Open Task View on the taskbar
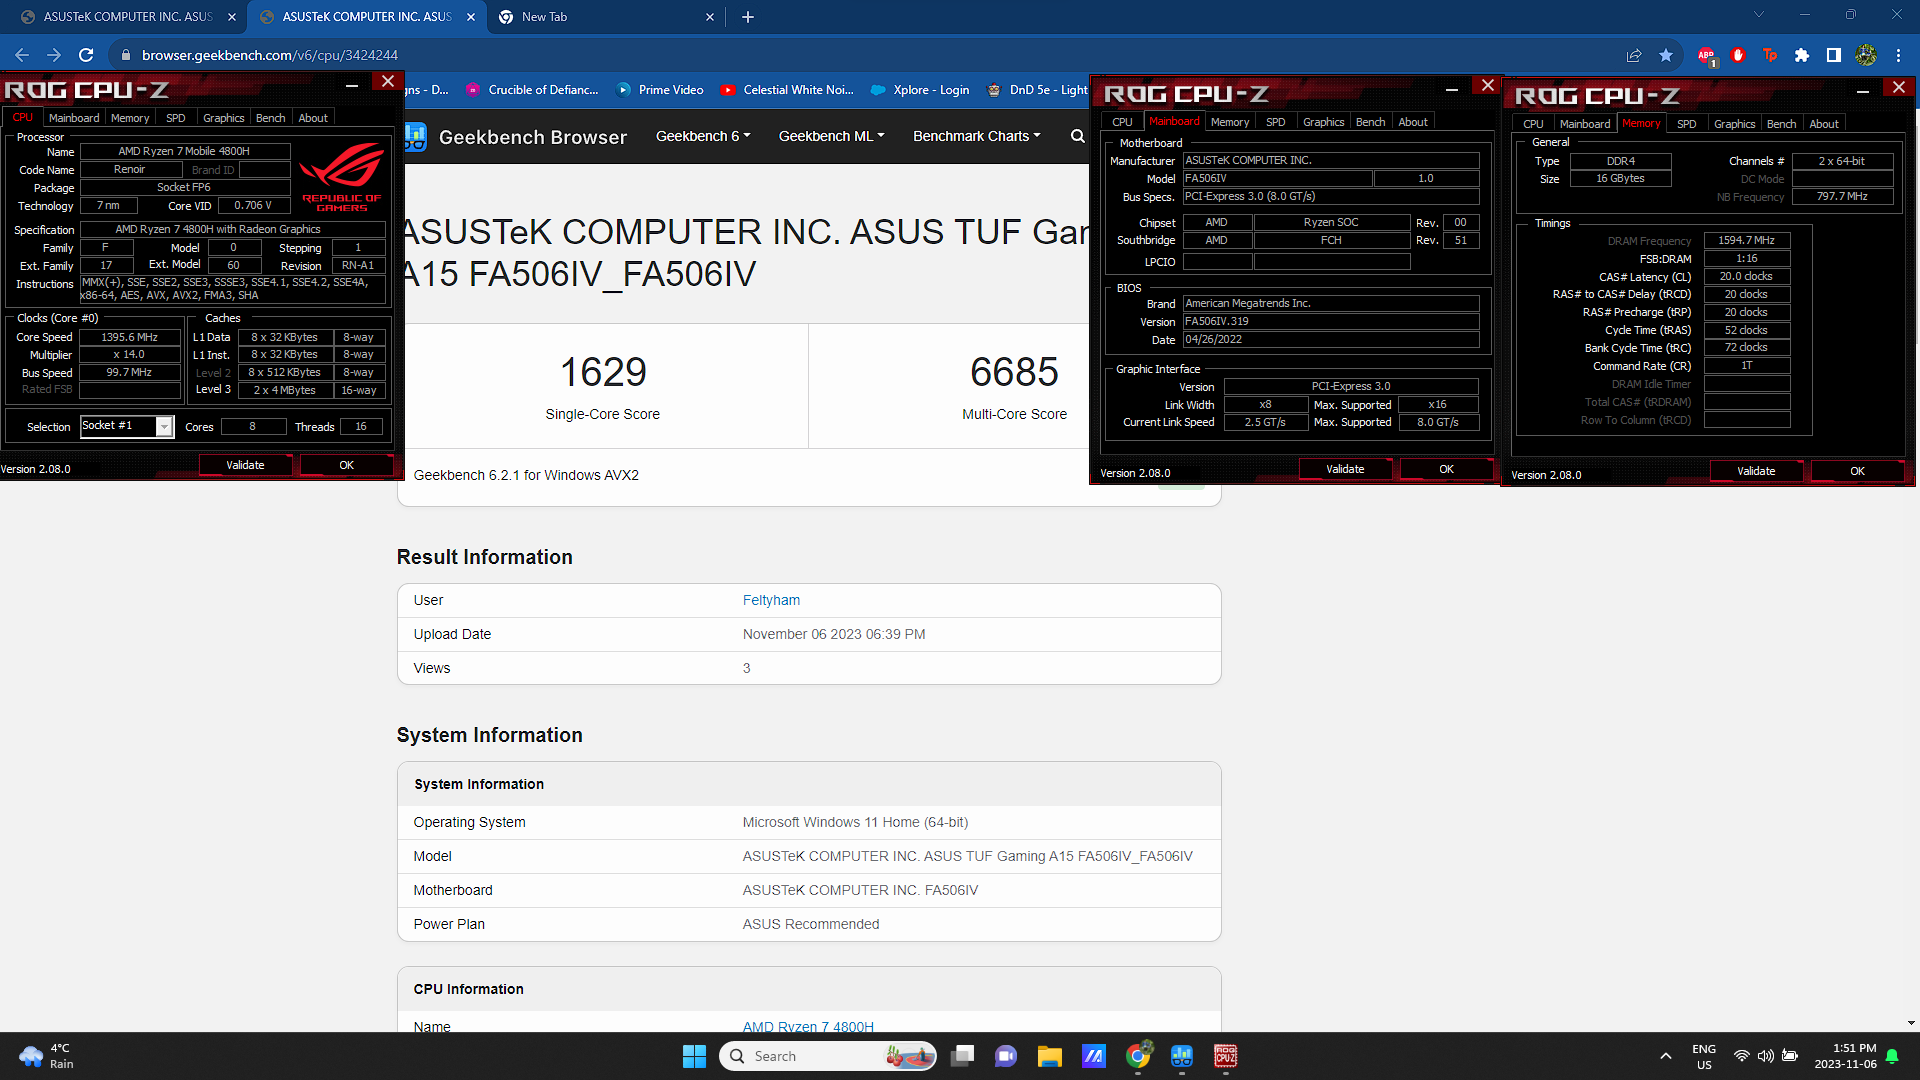 point(962,1056)
